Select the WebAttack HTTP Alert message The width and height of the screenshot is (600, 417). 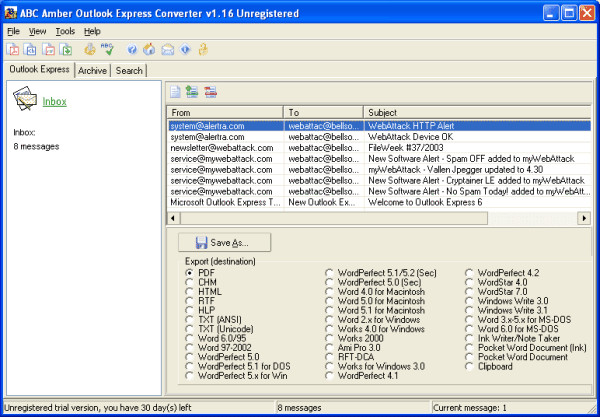click(379, 126)
